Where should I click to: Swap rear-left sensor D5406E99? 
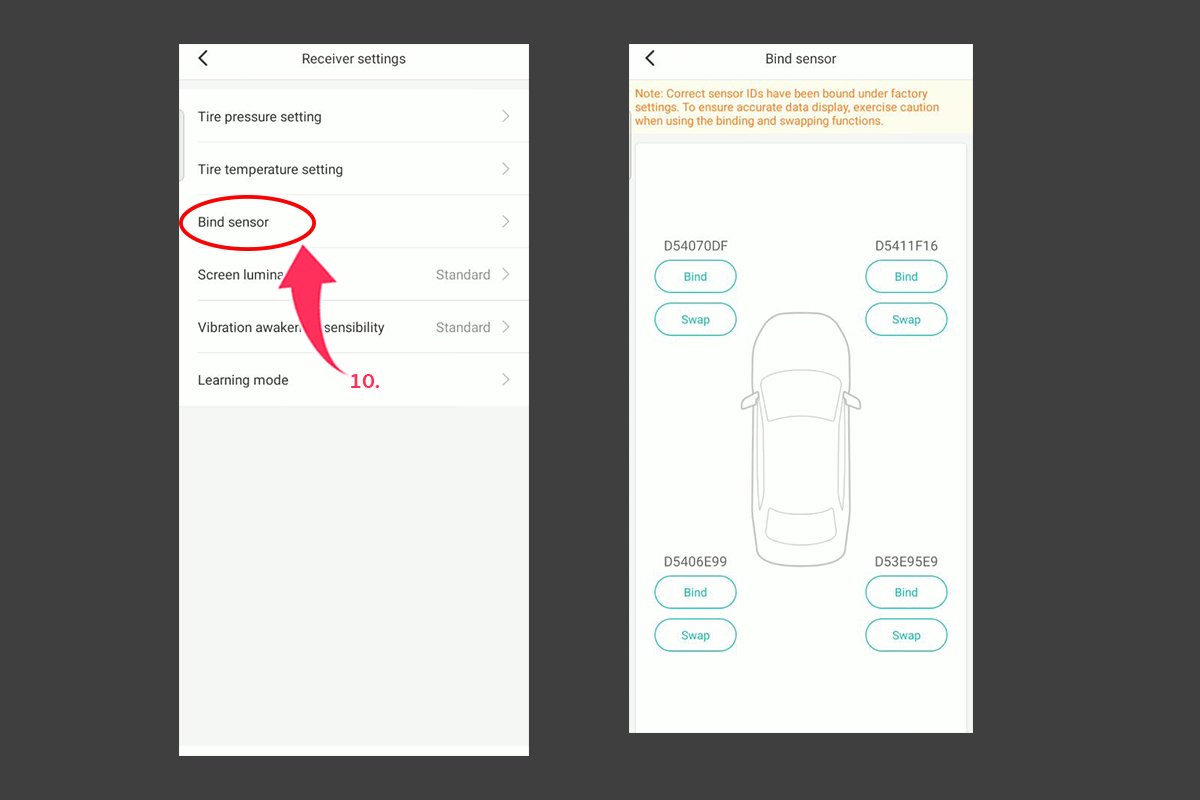click(695, 636)
